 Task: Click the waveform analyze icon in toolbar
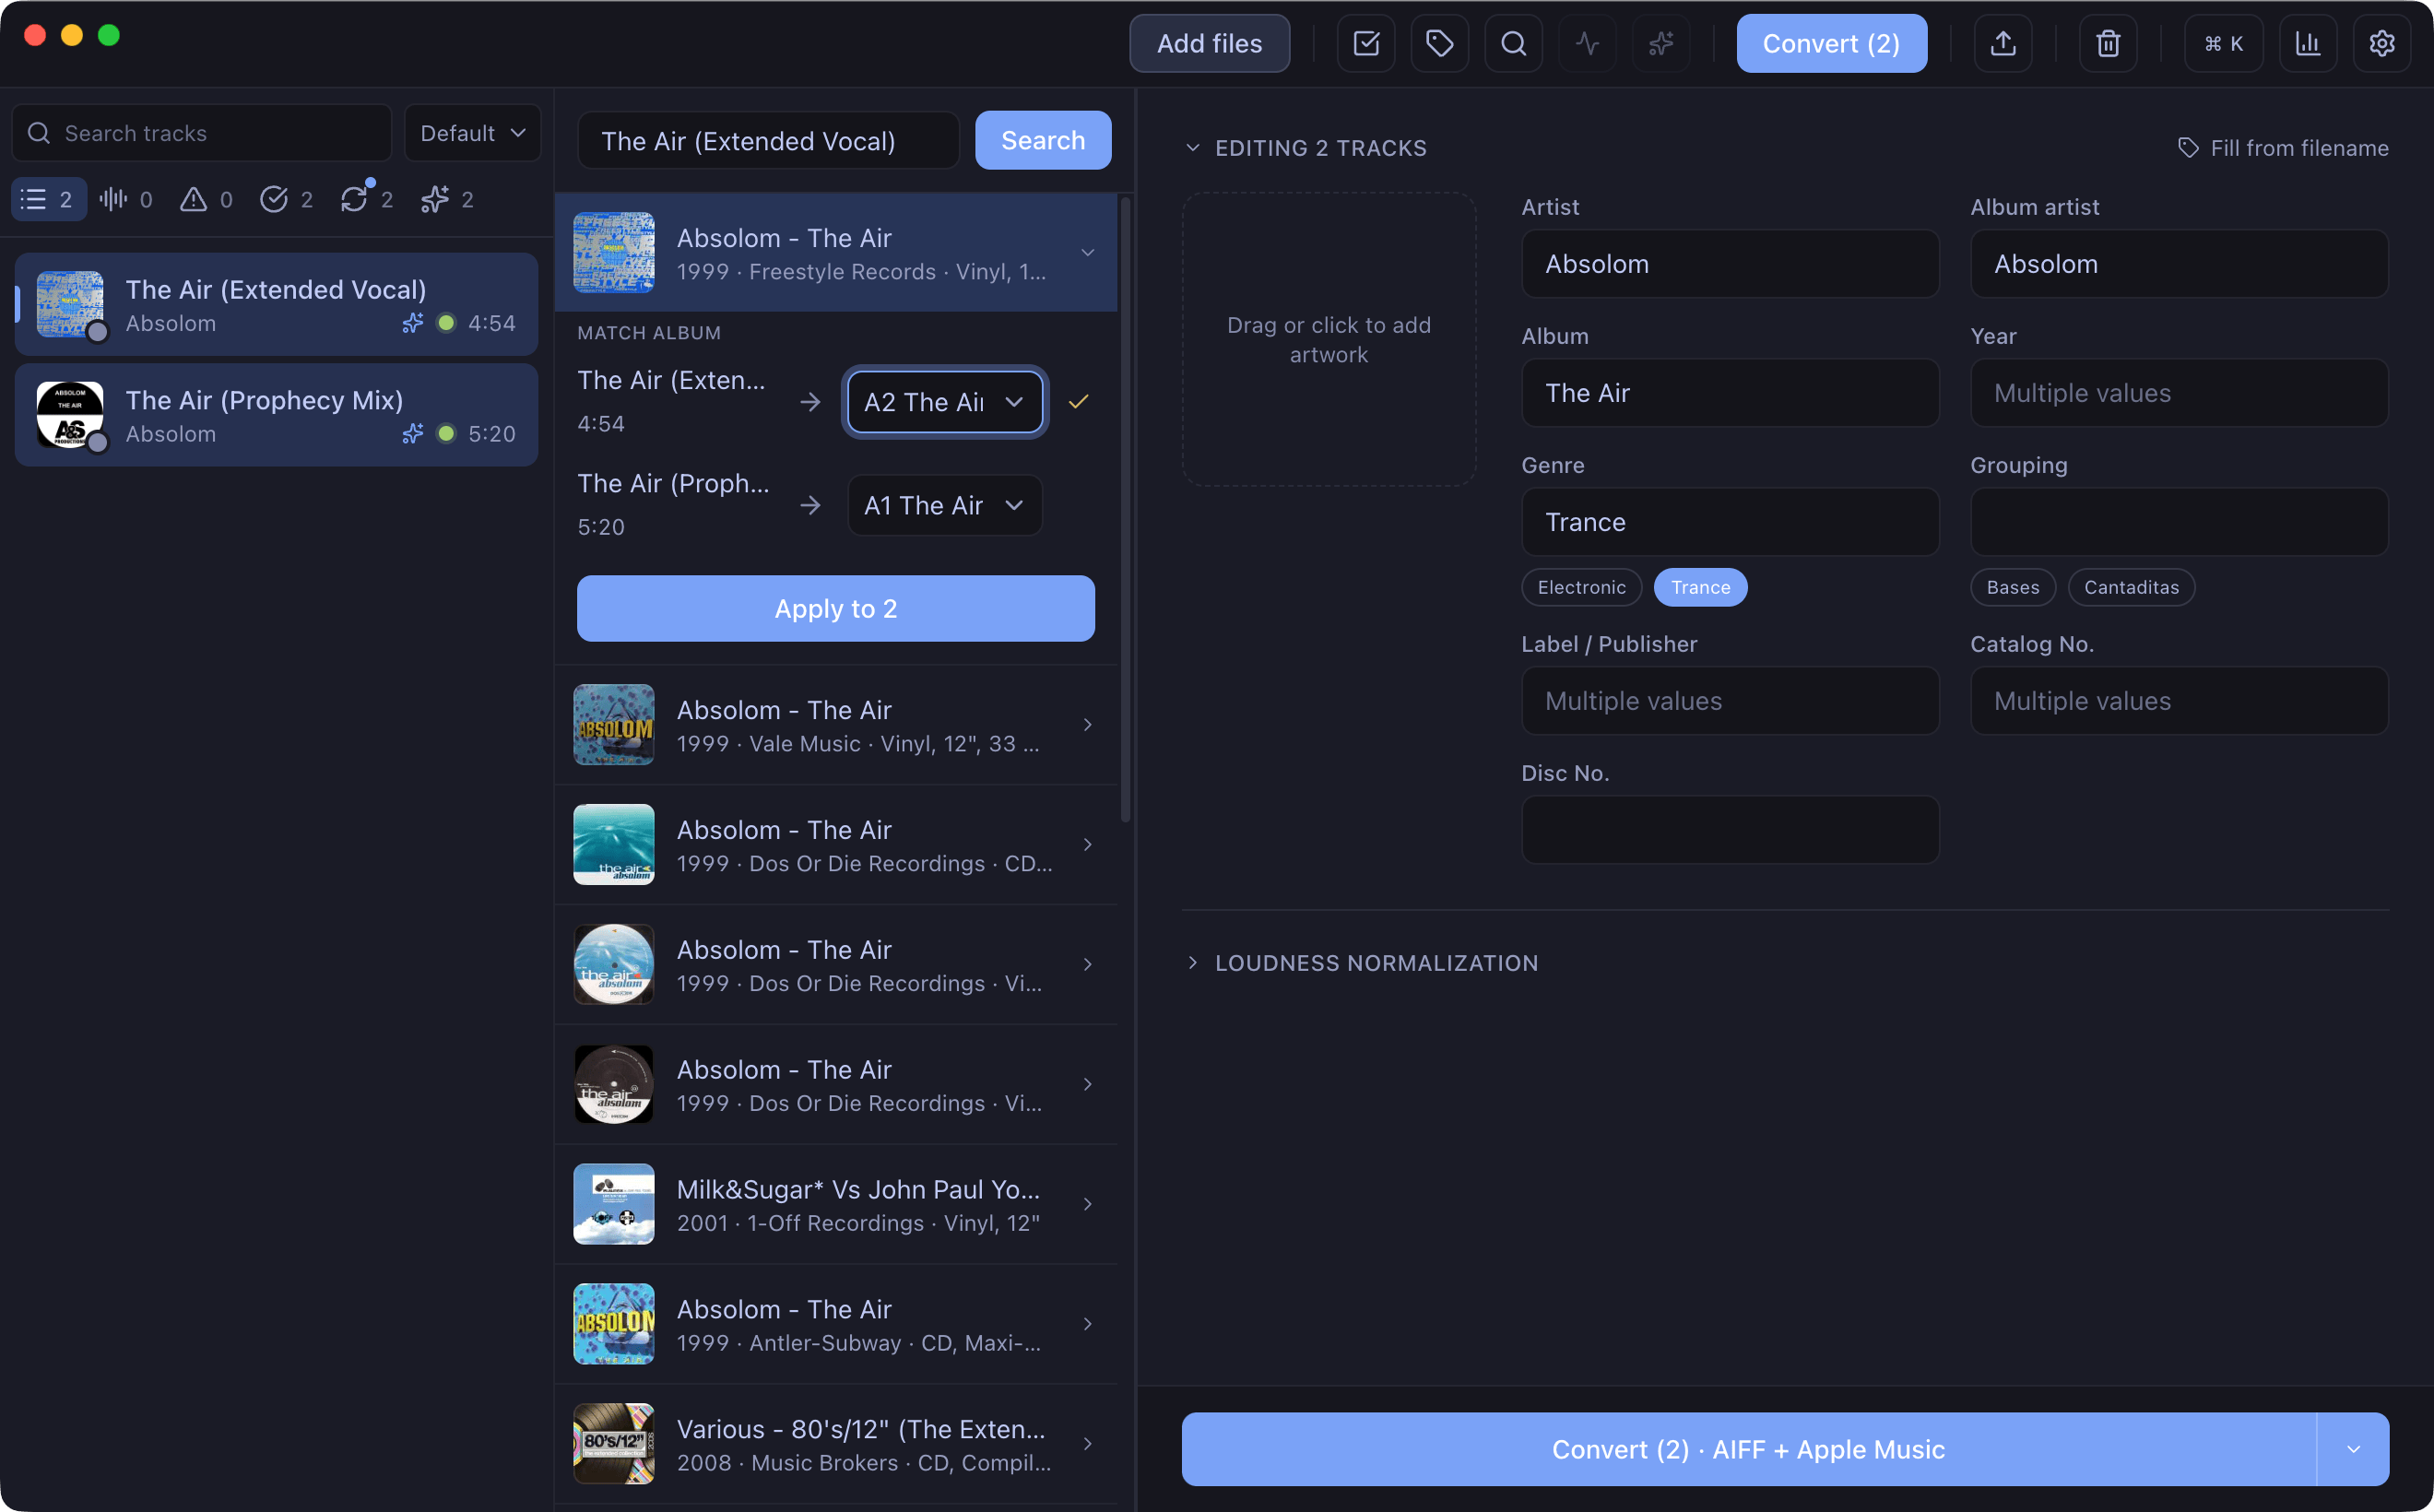tap(1587, 44)
